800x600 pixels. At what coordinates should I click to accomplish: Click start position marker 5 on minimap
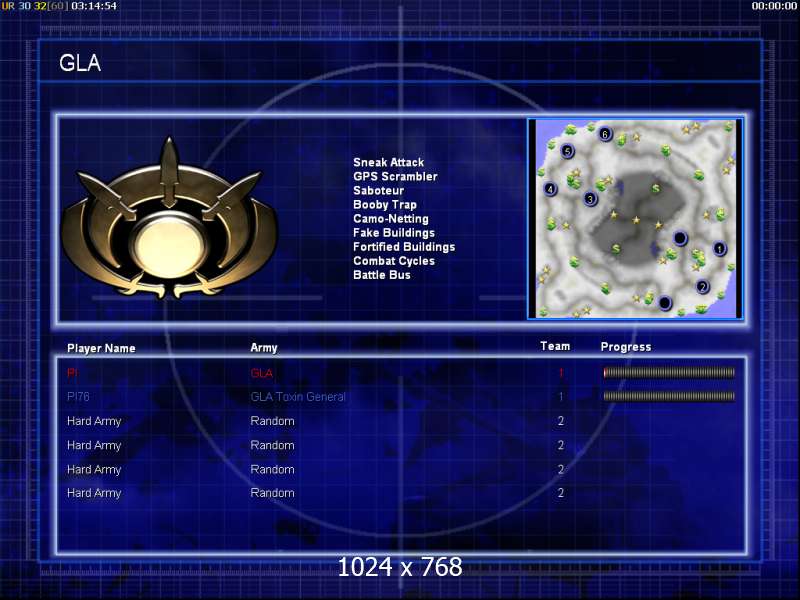tap(567, 151)
